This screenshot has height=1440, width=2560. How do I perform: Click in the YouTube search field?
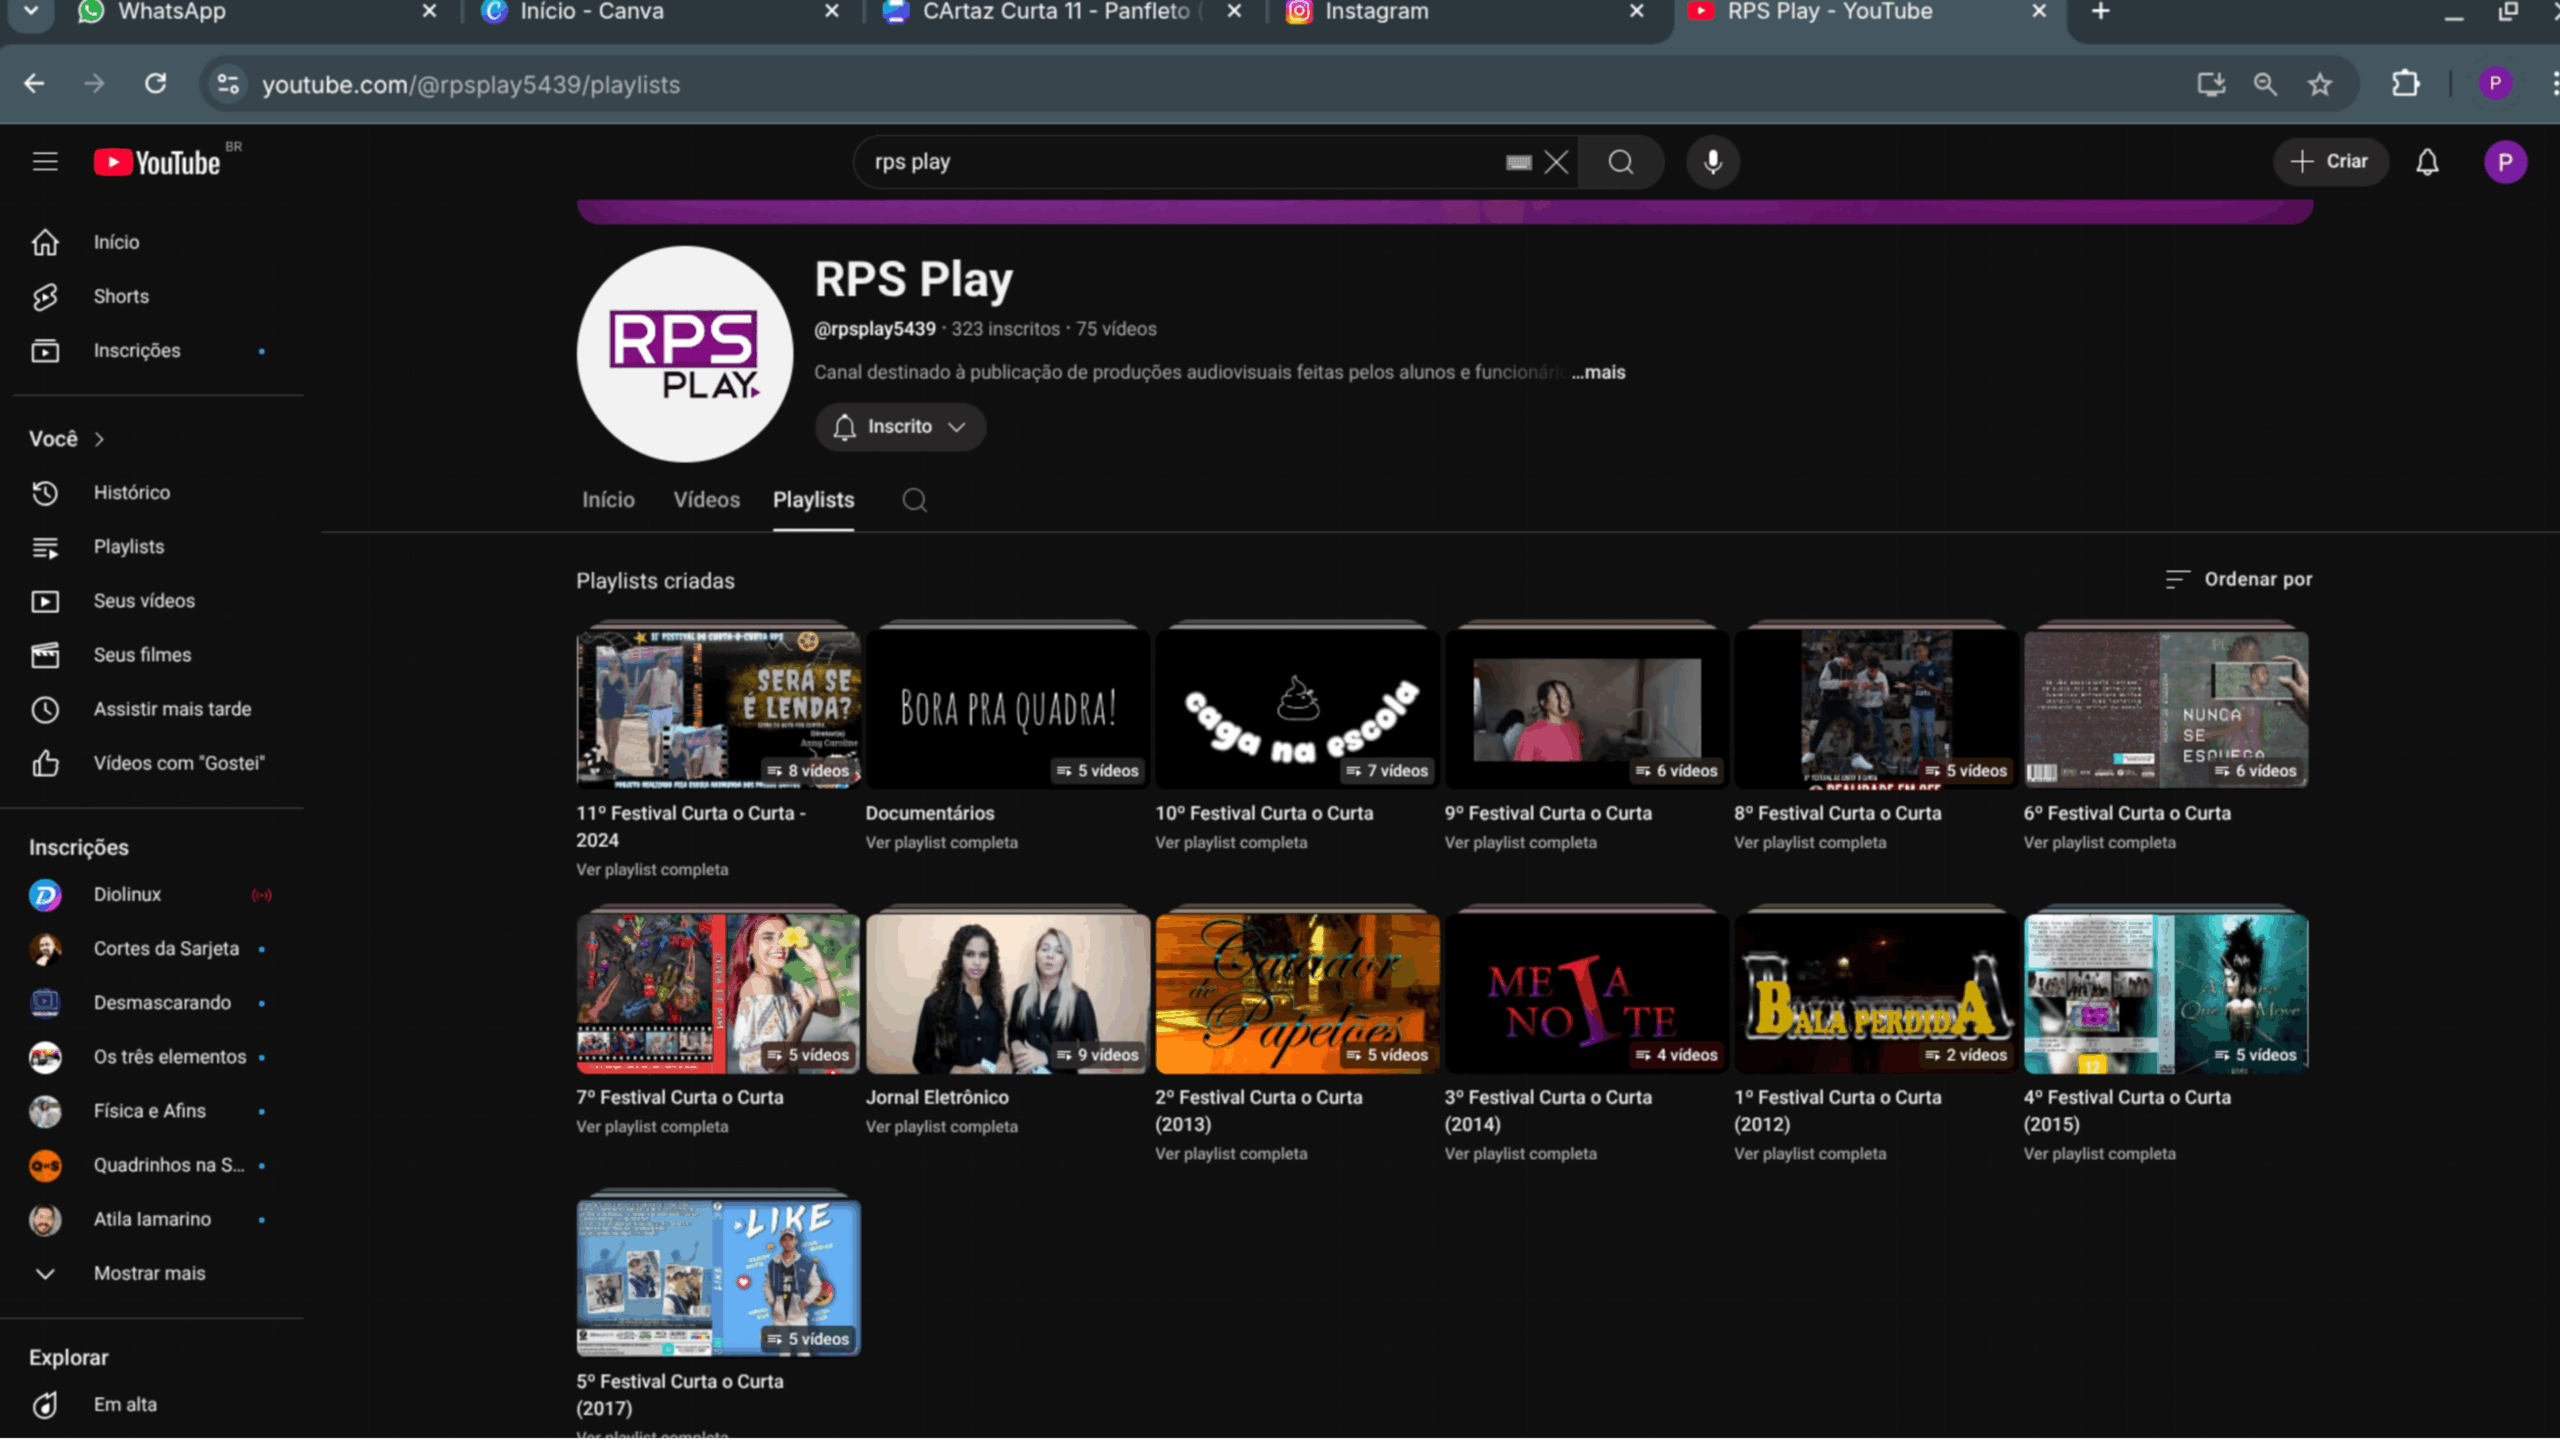click(1180, 162)
